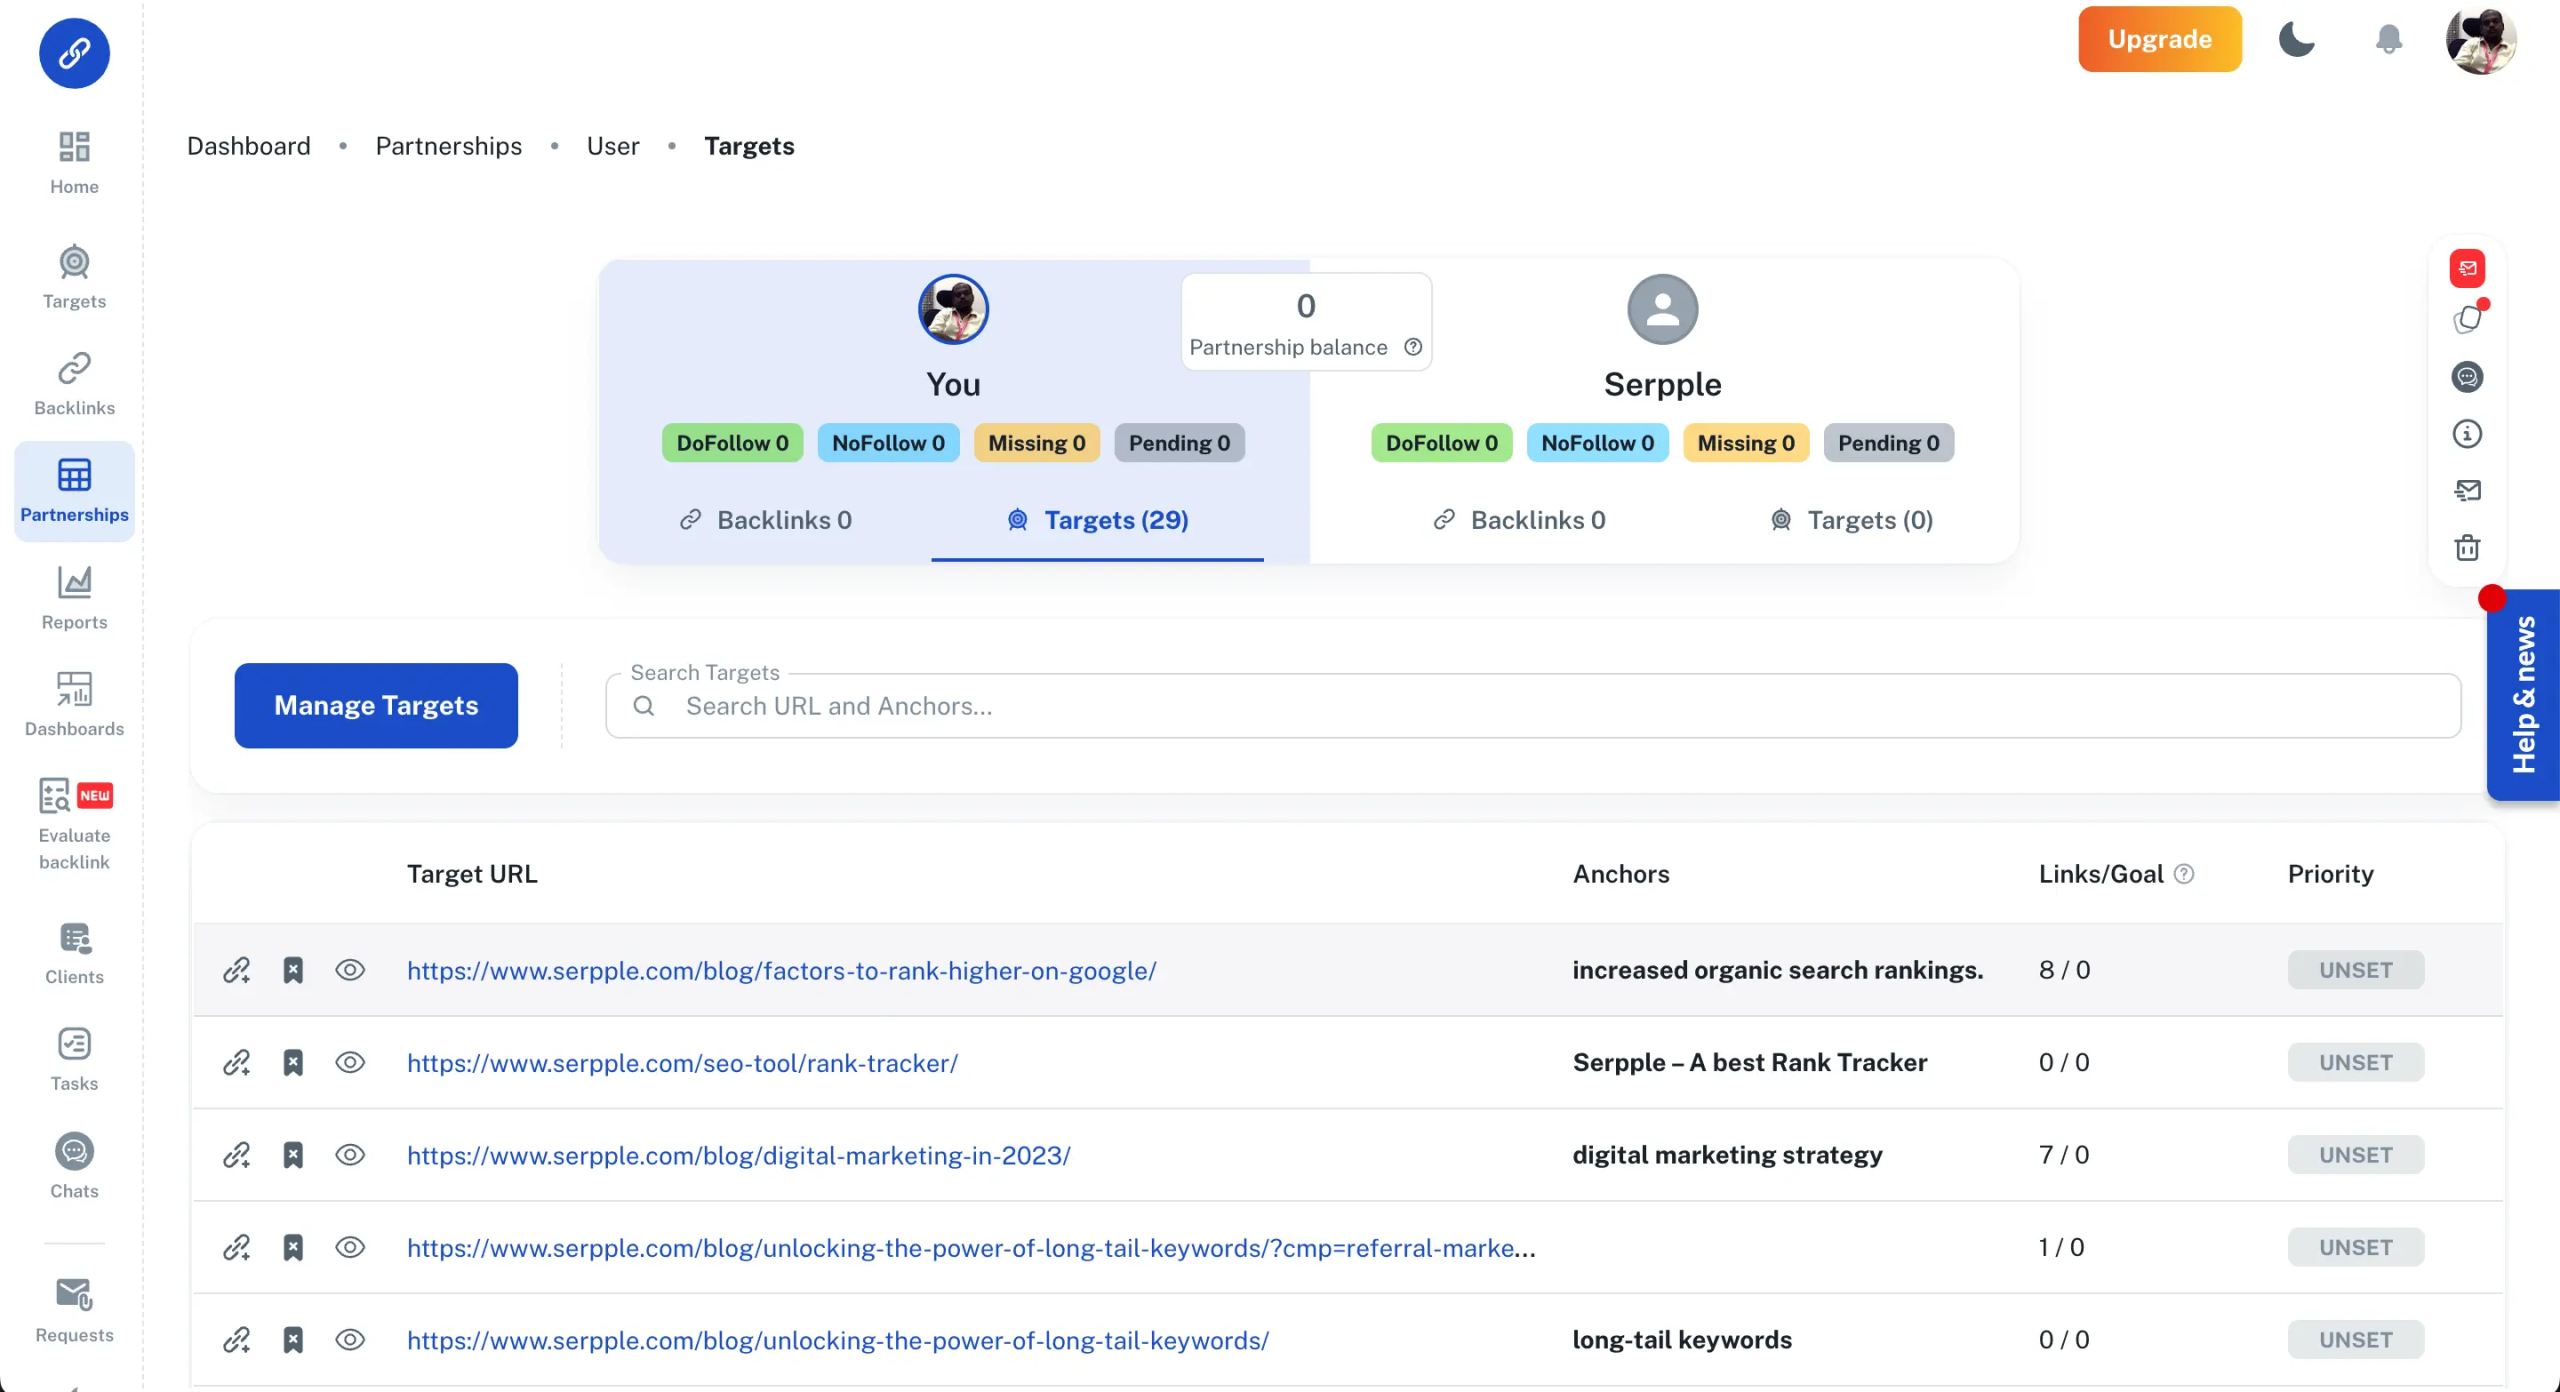Open Partnerships in the sidebar
Screen dimensions: 2560x1392
(74, 491)
